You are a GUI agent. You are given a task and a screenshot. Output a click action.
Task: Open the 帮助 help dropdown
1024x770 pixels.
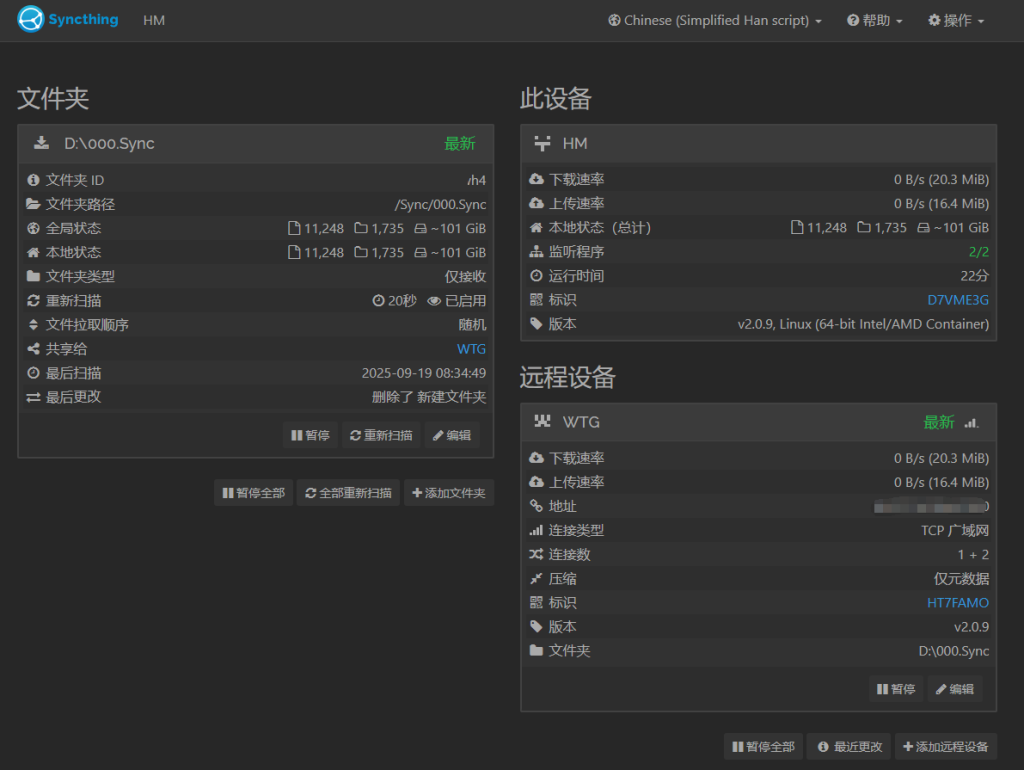coord(875,20)
